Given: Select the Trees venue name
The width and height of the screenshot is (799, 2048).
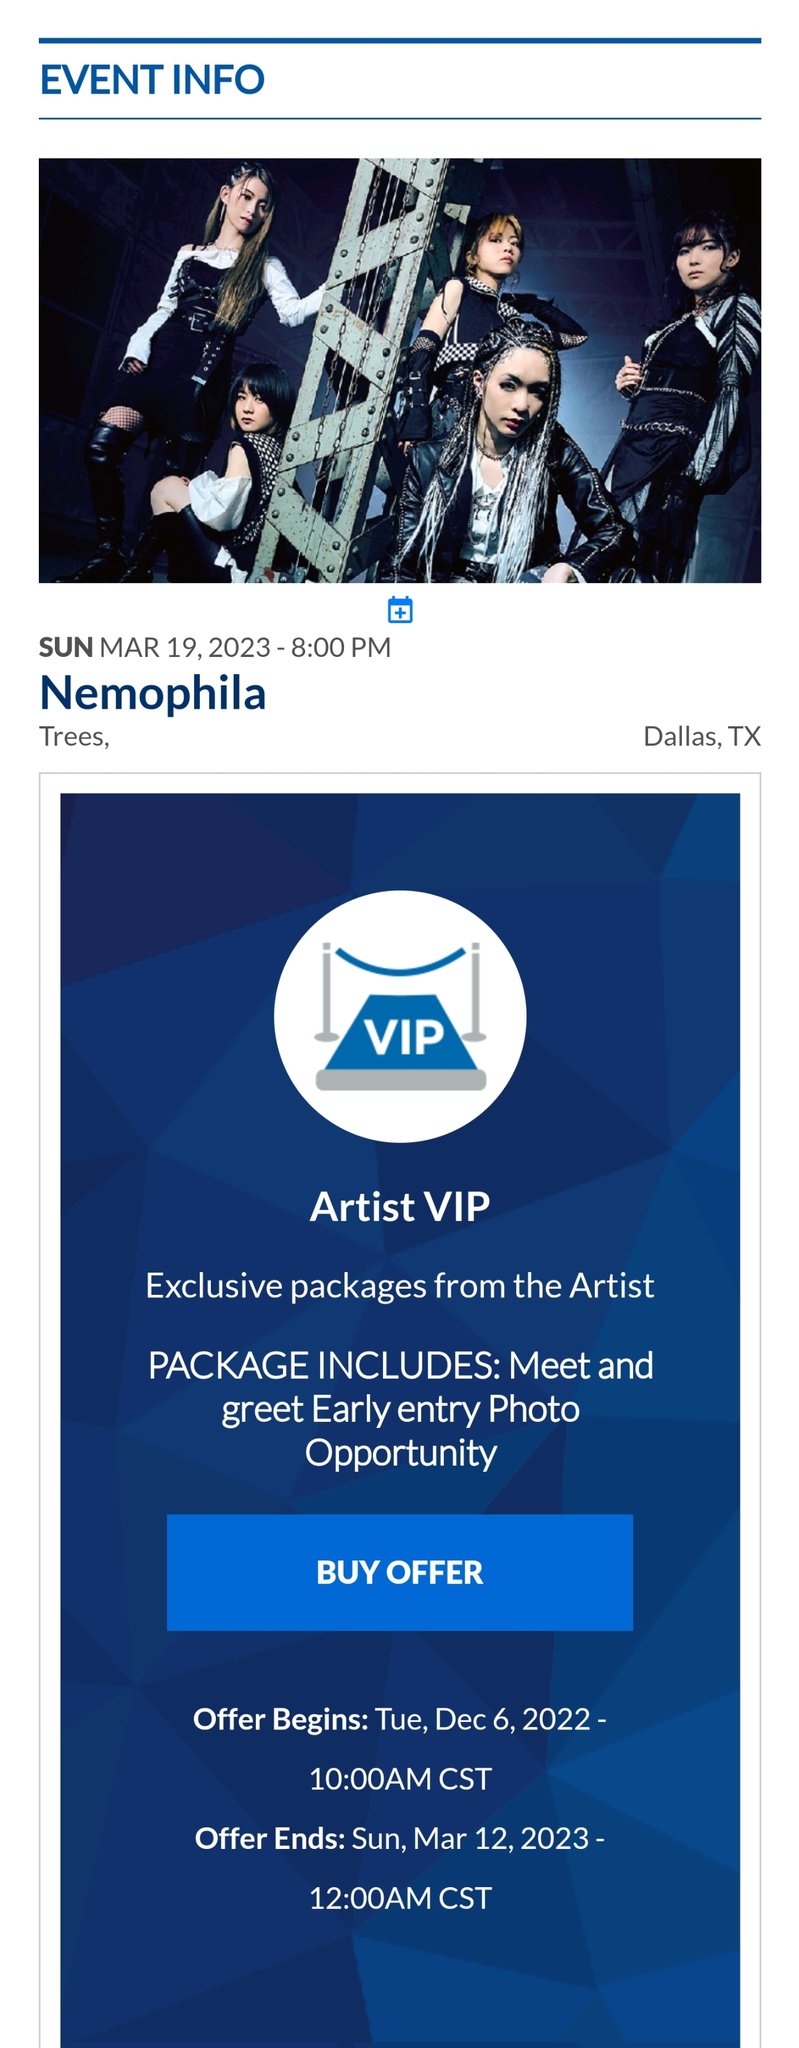Looking at the screenshot, I should [x=73, y=737].
